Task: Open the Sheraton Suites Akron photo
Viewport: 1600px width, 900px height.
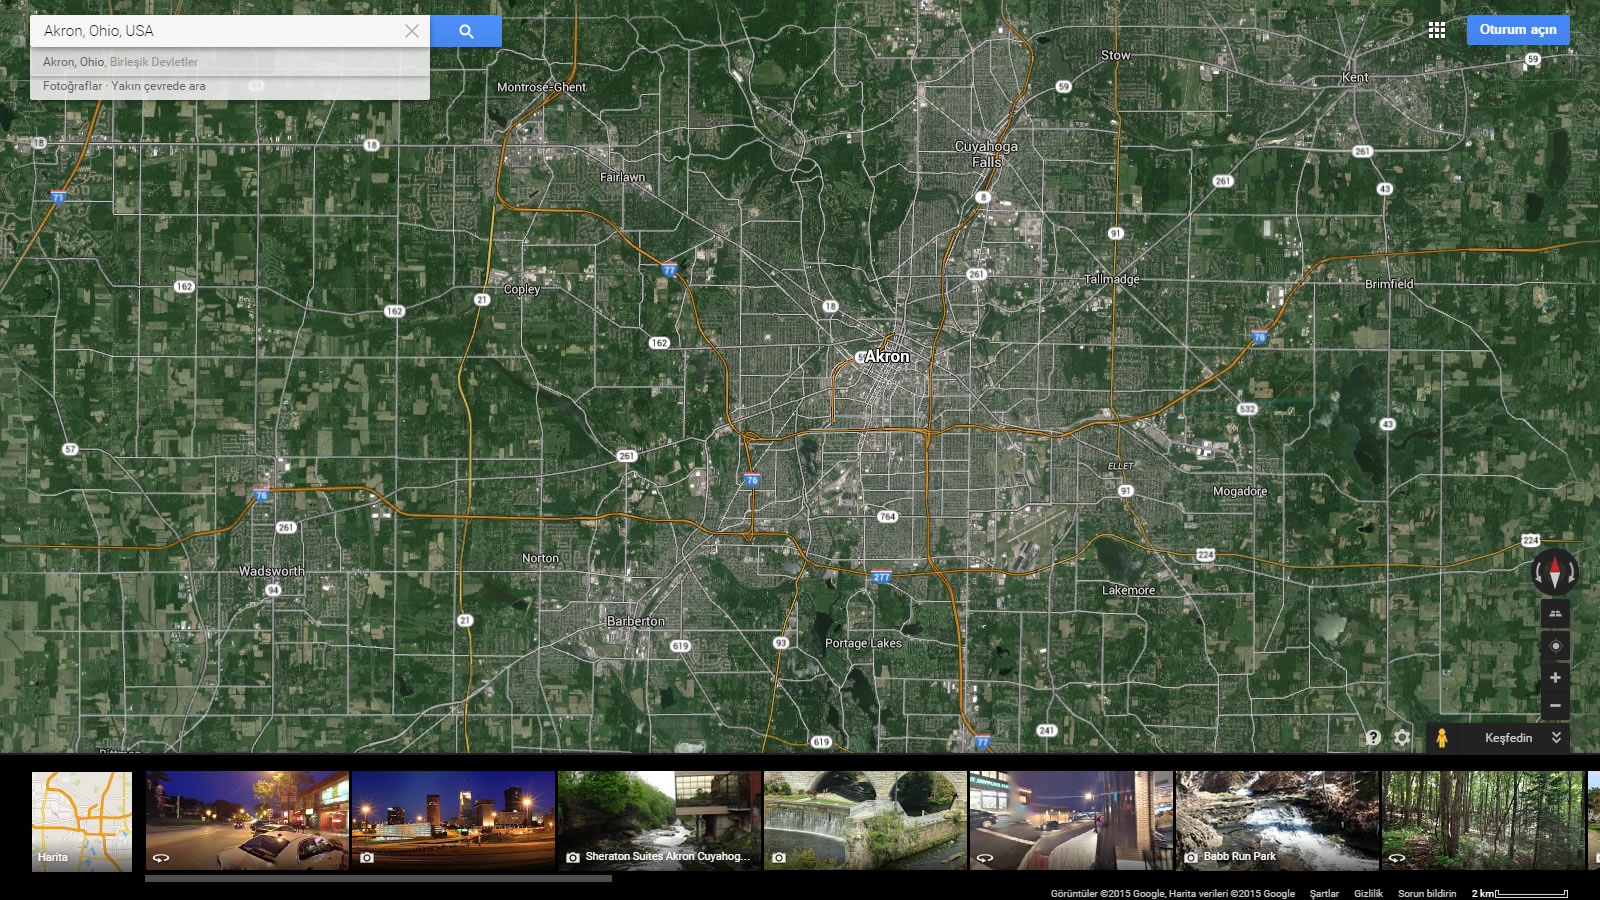Action: tap(659, 820)
